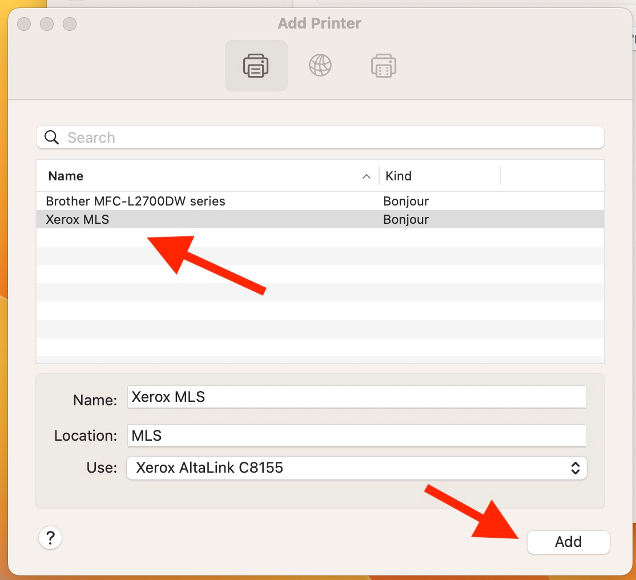Click Bonjour kind in Brother row
Viewport: 636px width, 580px height.
(406, 201)
